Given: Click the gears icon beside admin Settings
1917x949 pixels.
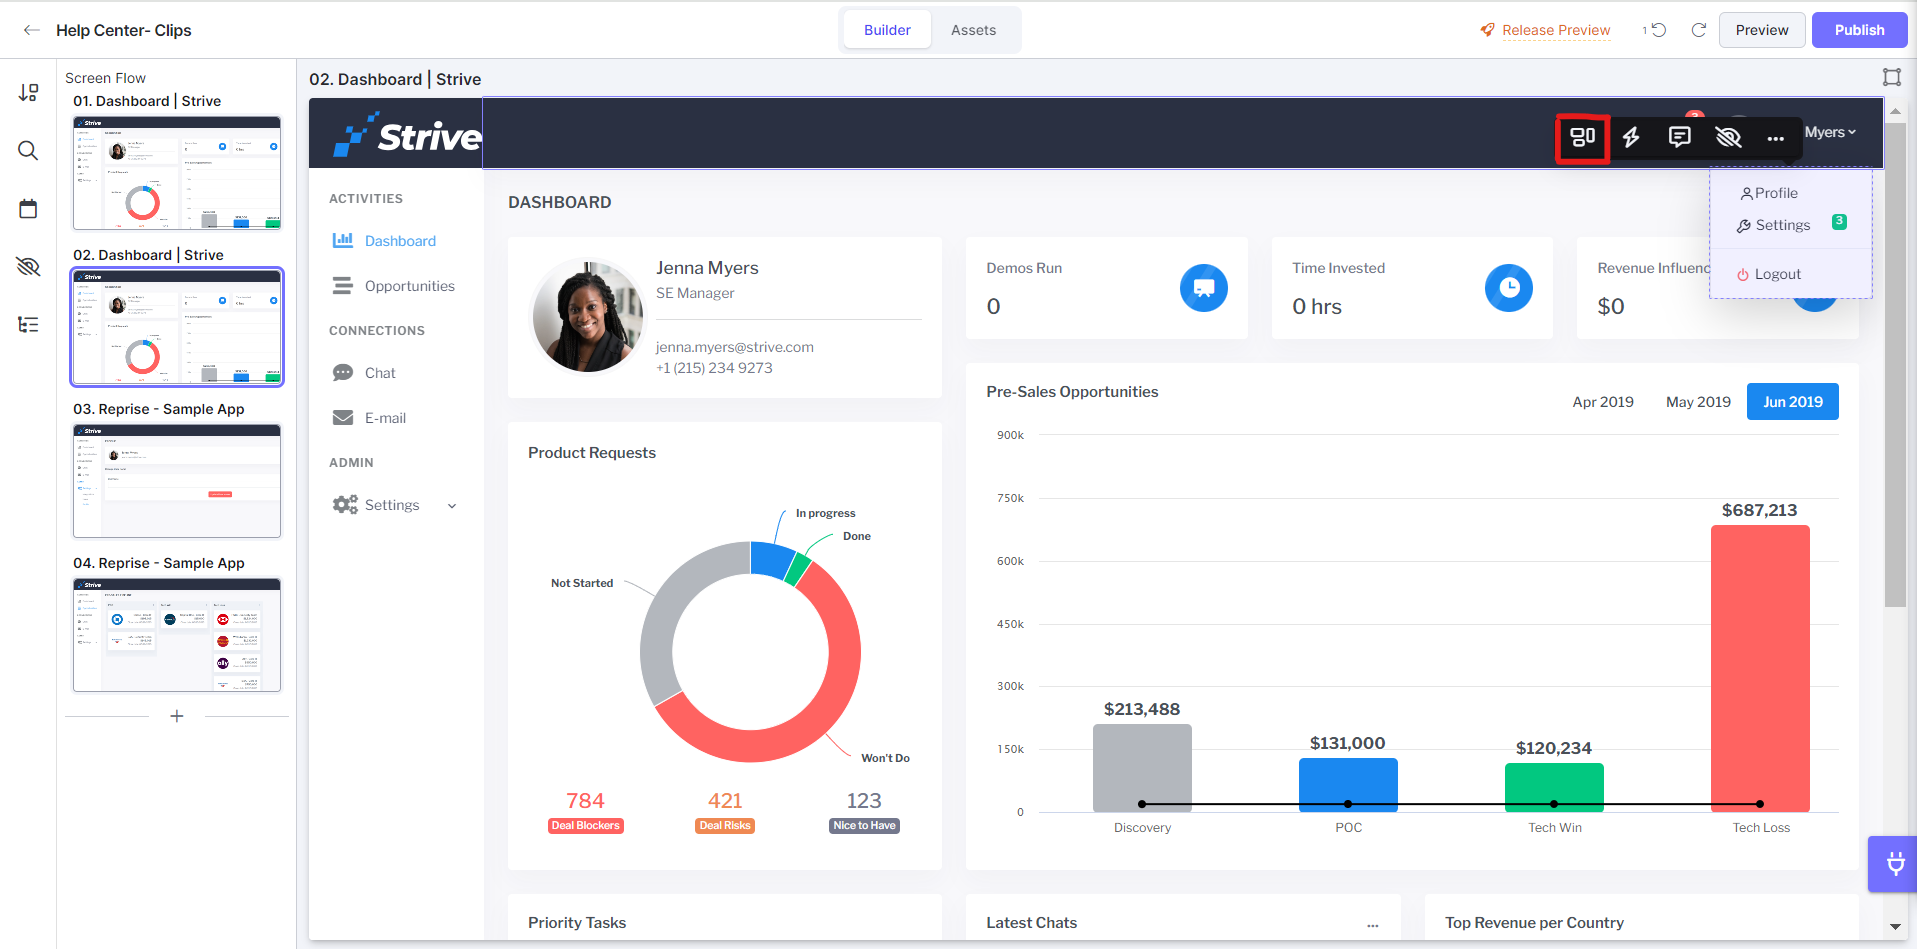Looking at the screenshot, I should [345, 505].
